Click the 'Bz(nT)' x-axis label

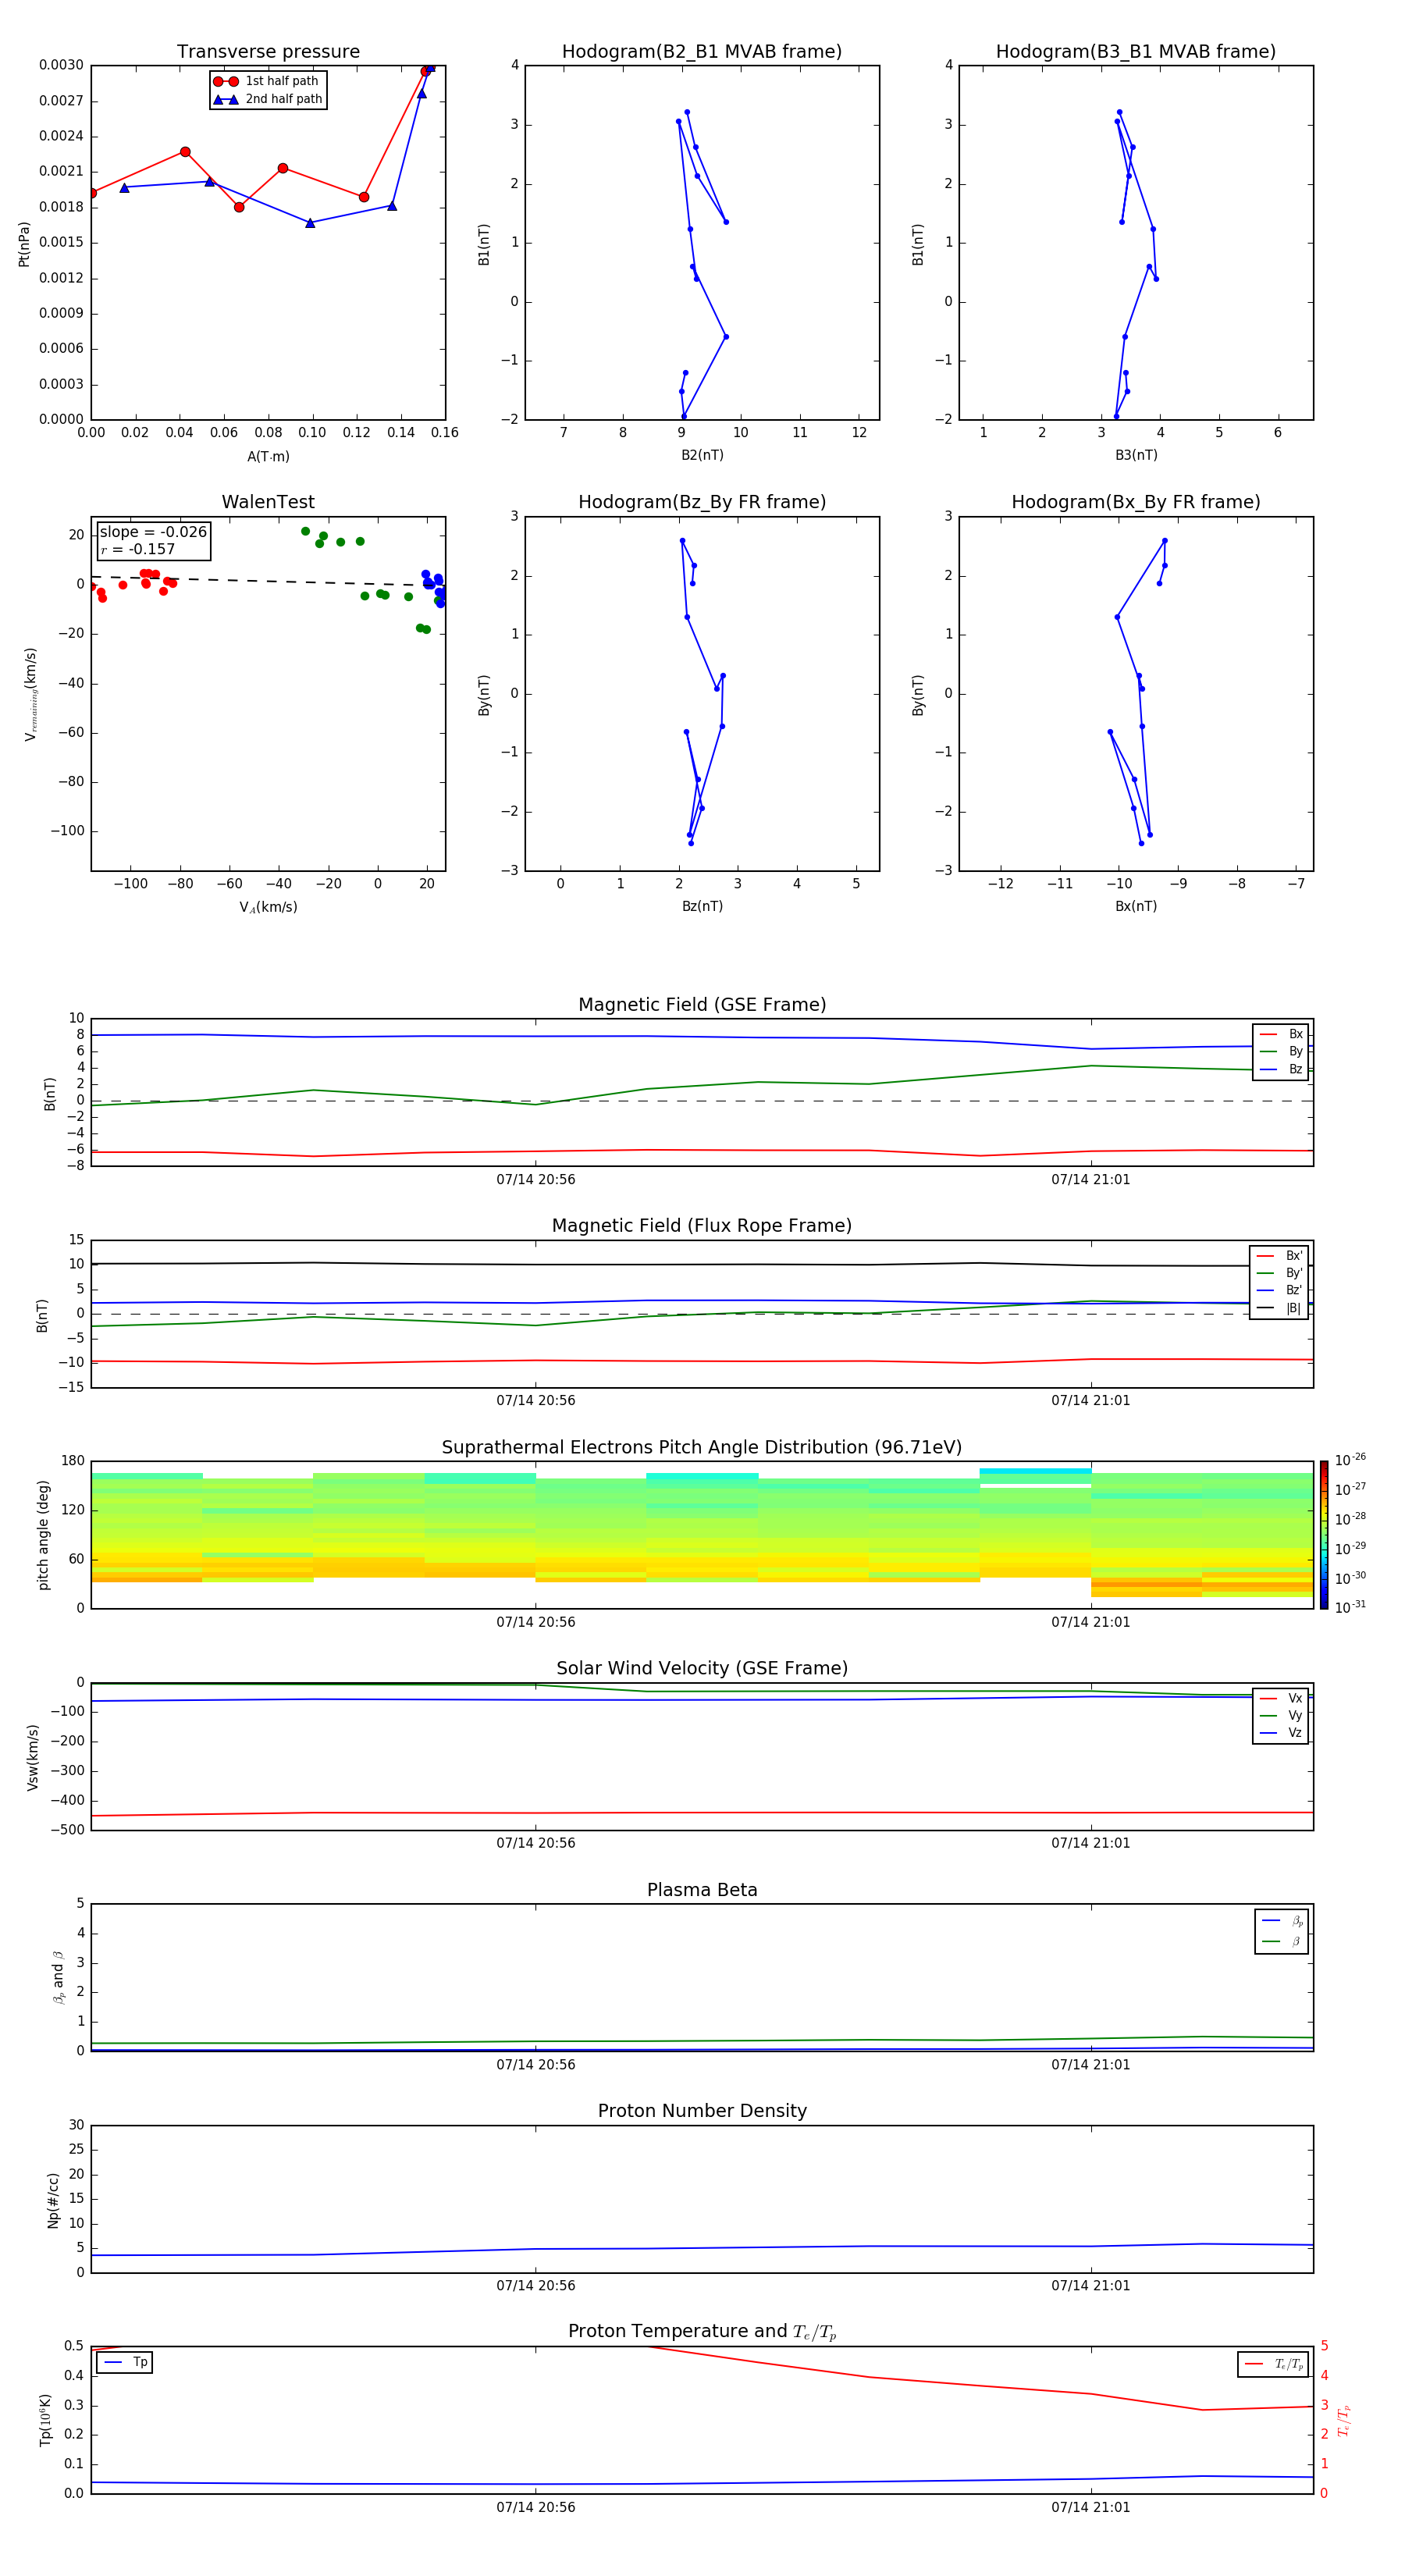[702, 906]
